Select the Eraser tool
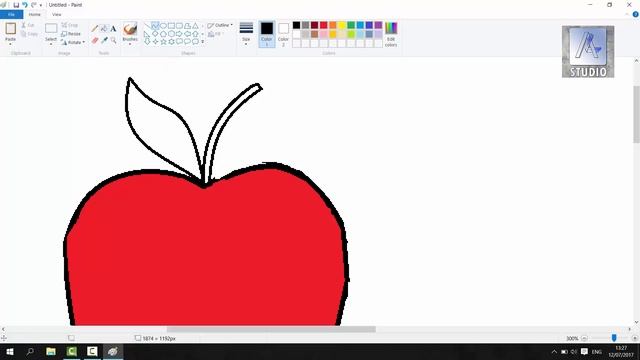The height and width of the screenshot is (360, 640). [x=95, y=40]
